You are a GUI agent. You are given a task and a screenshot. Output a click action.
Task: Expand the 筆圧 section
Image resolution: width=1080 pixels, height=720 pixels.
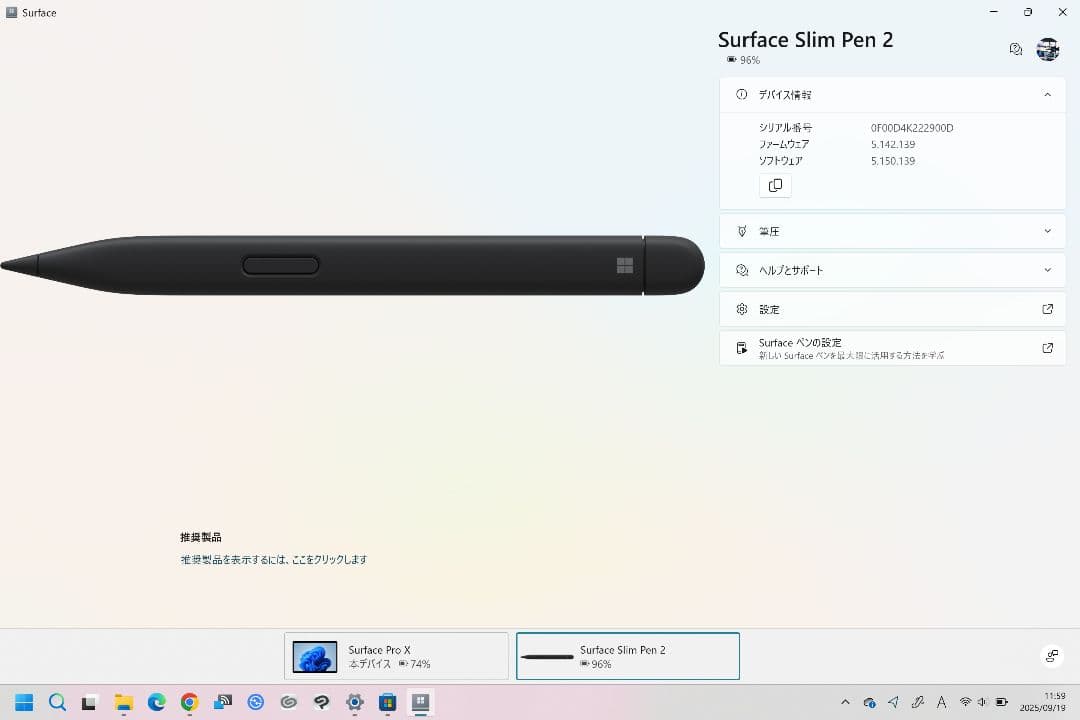(x=1047, y=231)
